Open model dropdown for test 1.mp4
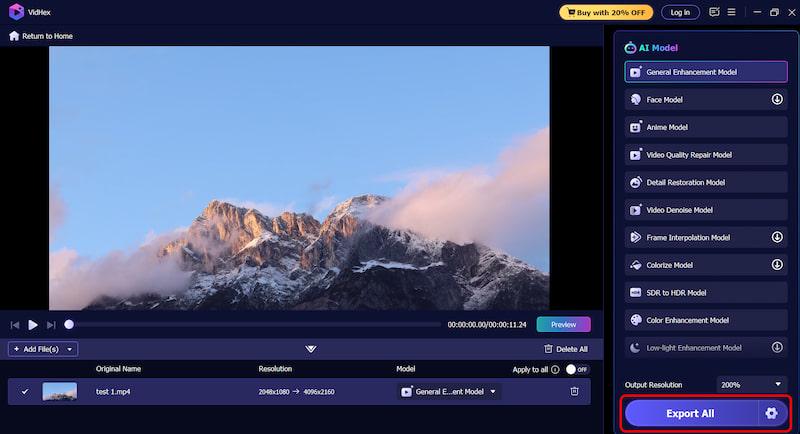This screenshot has height=434, width=800. coord(448,391)
